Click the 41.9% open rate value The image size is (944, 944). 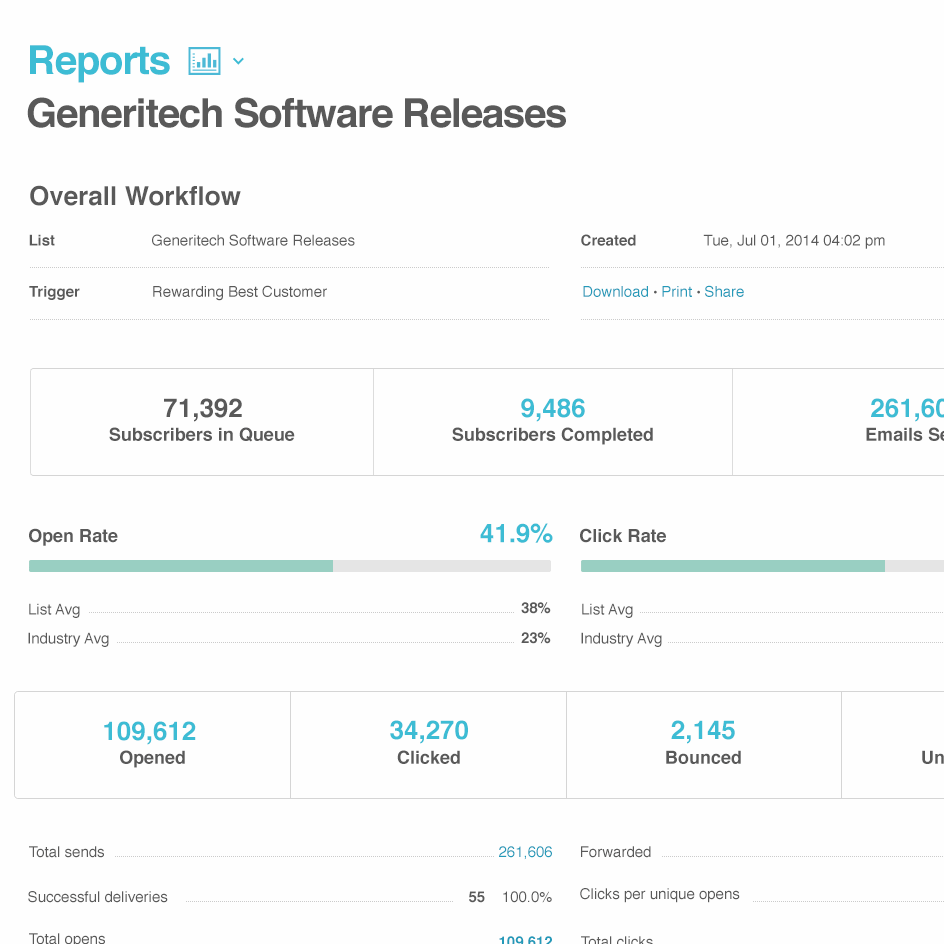point(516,534)
